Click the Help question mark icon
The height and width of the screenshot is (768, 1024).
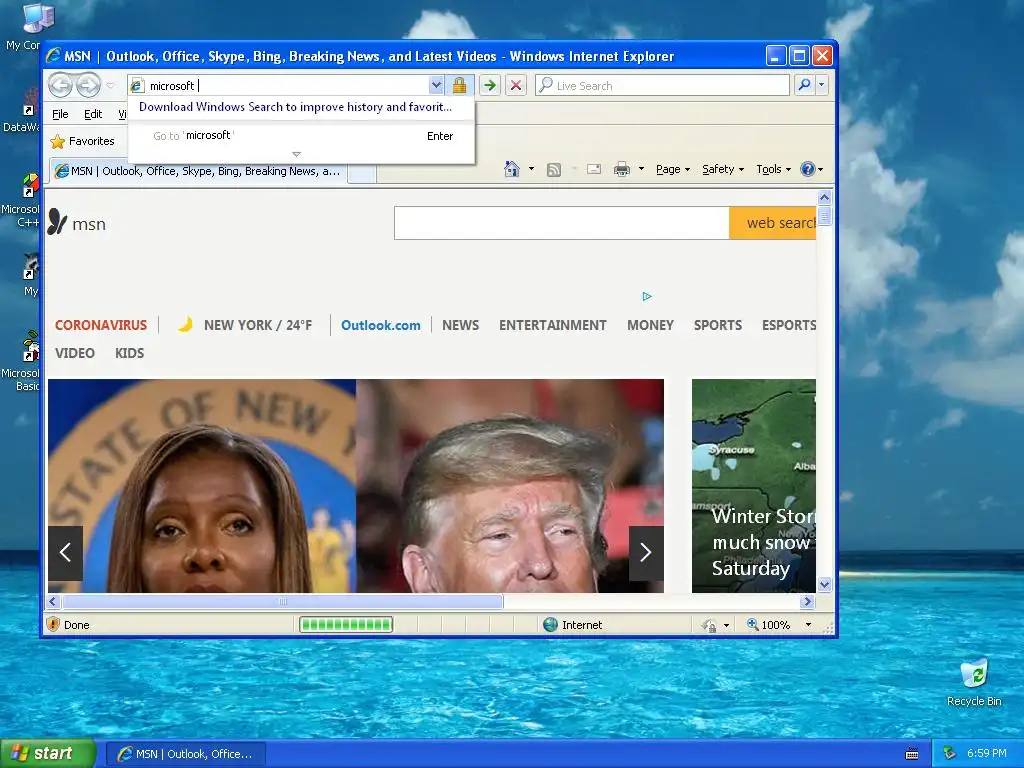pyautogui.click(x=808, y=169)
